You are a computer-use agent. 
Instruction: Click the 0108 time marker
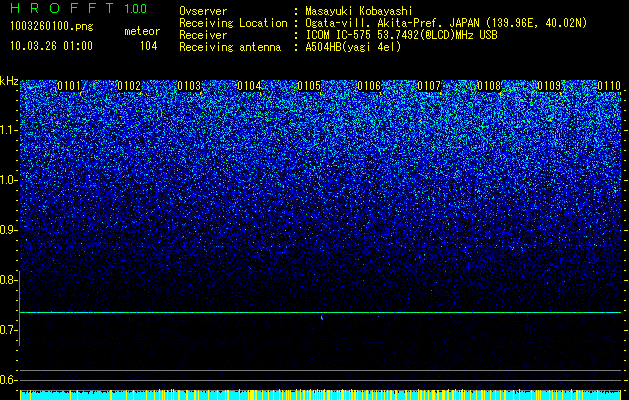click(x=489, y=86)
